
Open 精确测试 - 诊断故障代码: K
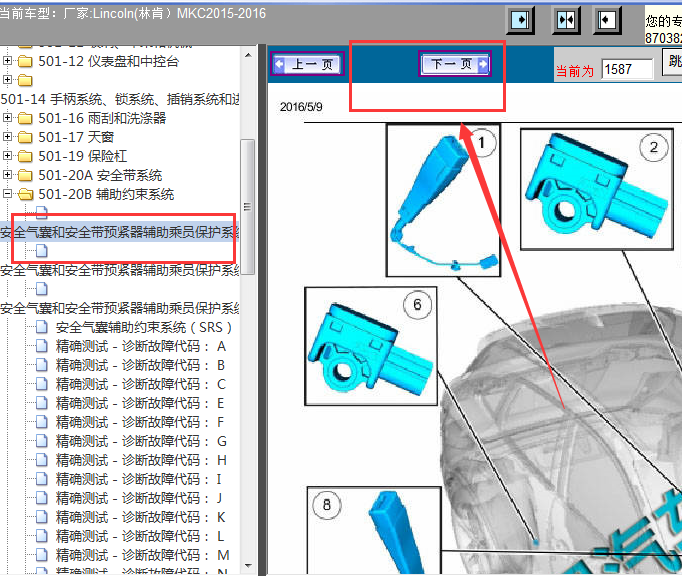140,518
